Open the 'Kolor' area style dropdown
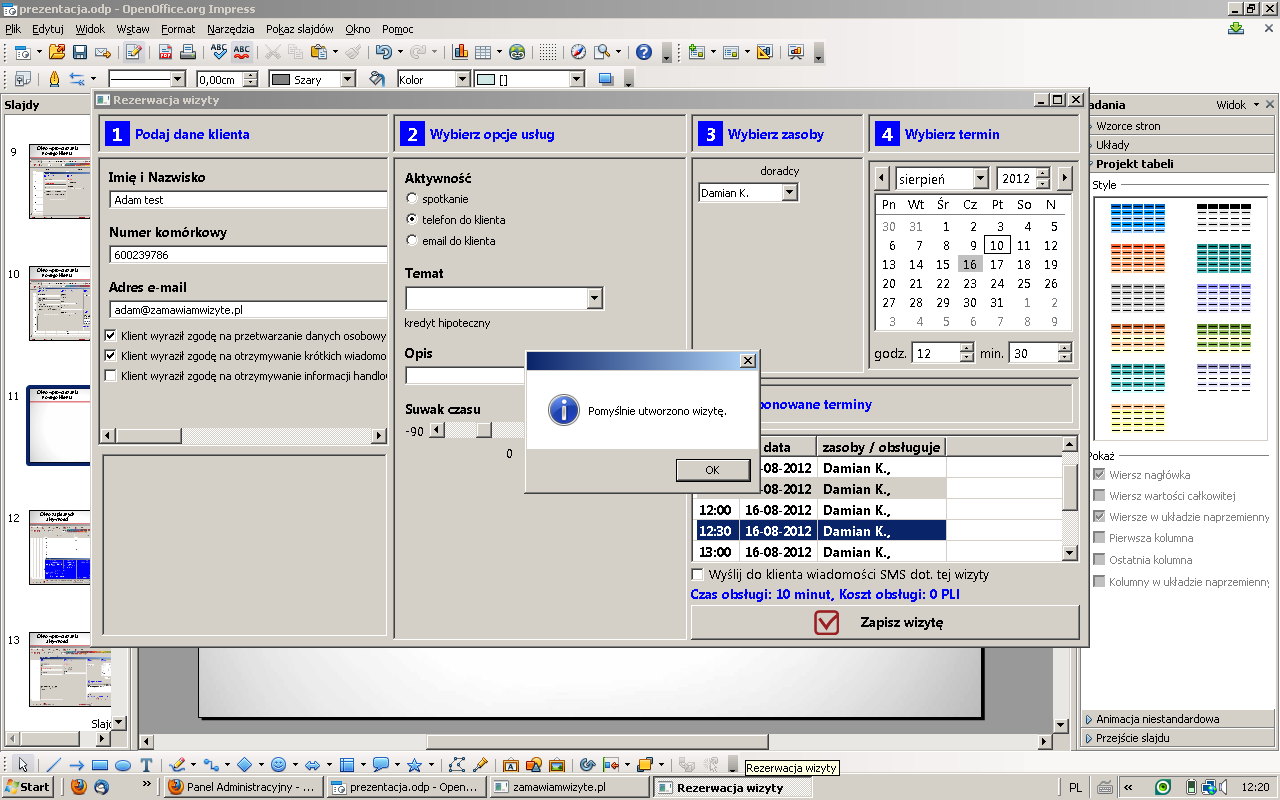Screen dimensions: 1280x800 [x=462, y=79]
